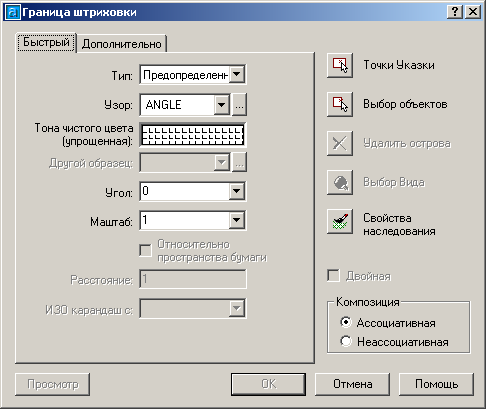Image resolution: width=486 pixels, height=409 pixels.
Task: Click the OK button
Action: point(268,384)
